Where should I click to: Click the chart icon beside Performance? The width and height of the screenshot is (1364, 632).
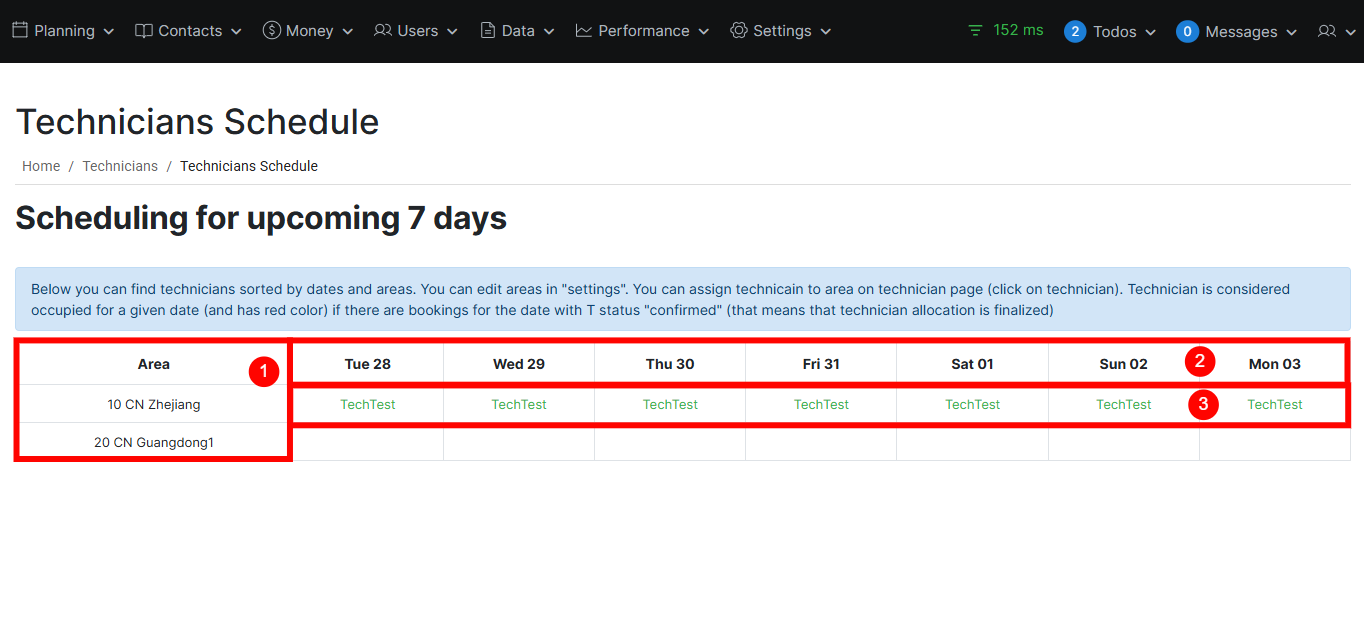[x=584, y=31]
